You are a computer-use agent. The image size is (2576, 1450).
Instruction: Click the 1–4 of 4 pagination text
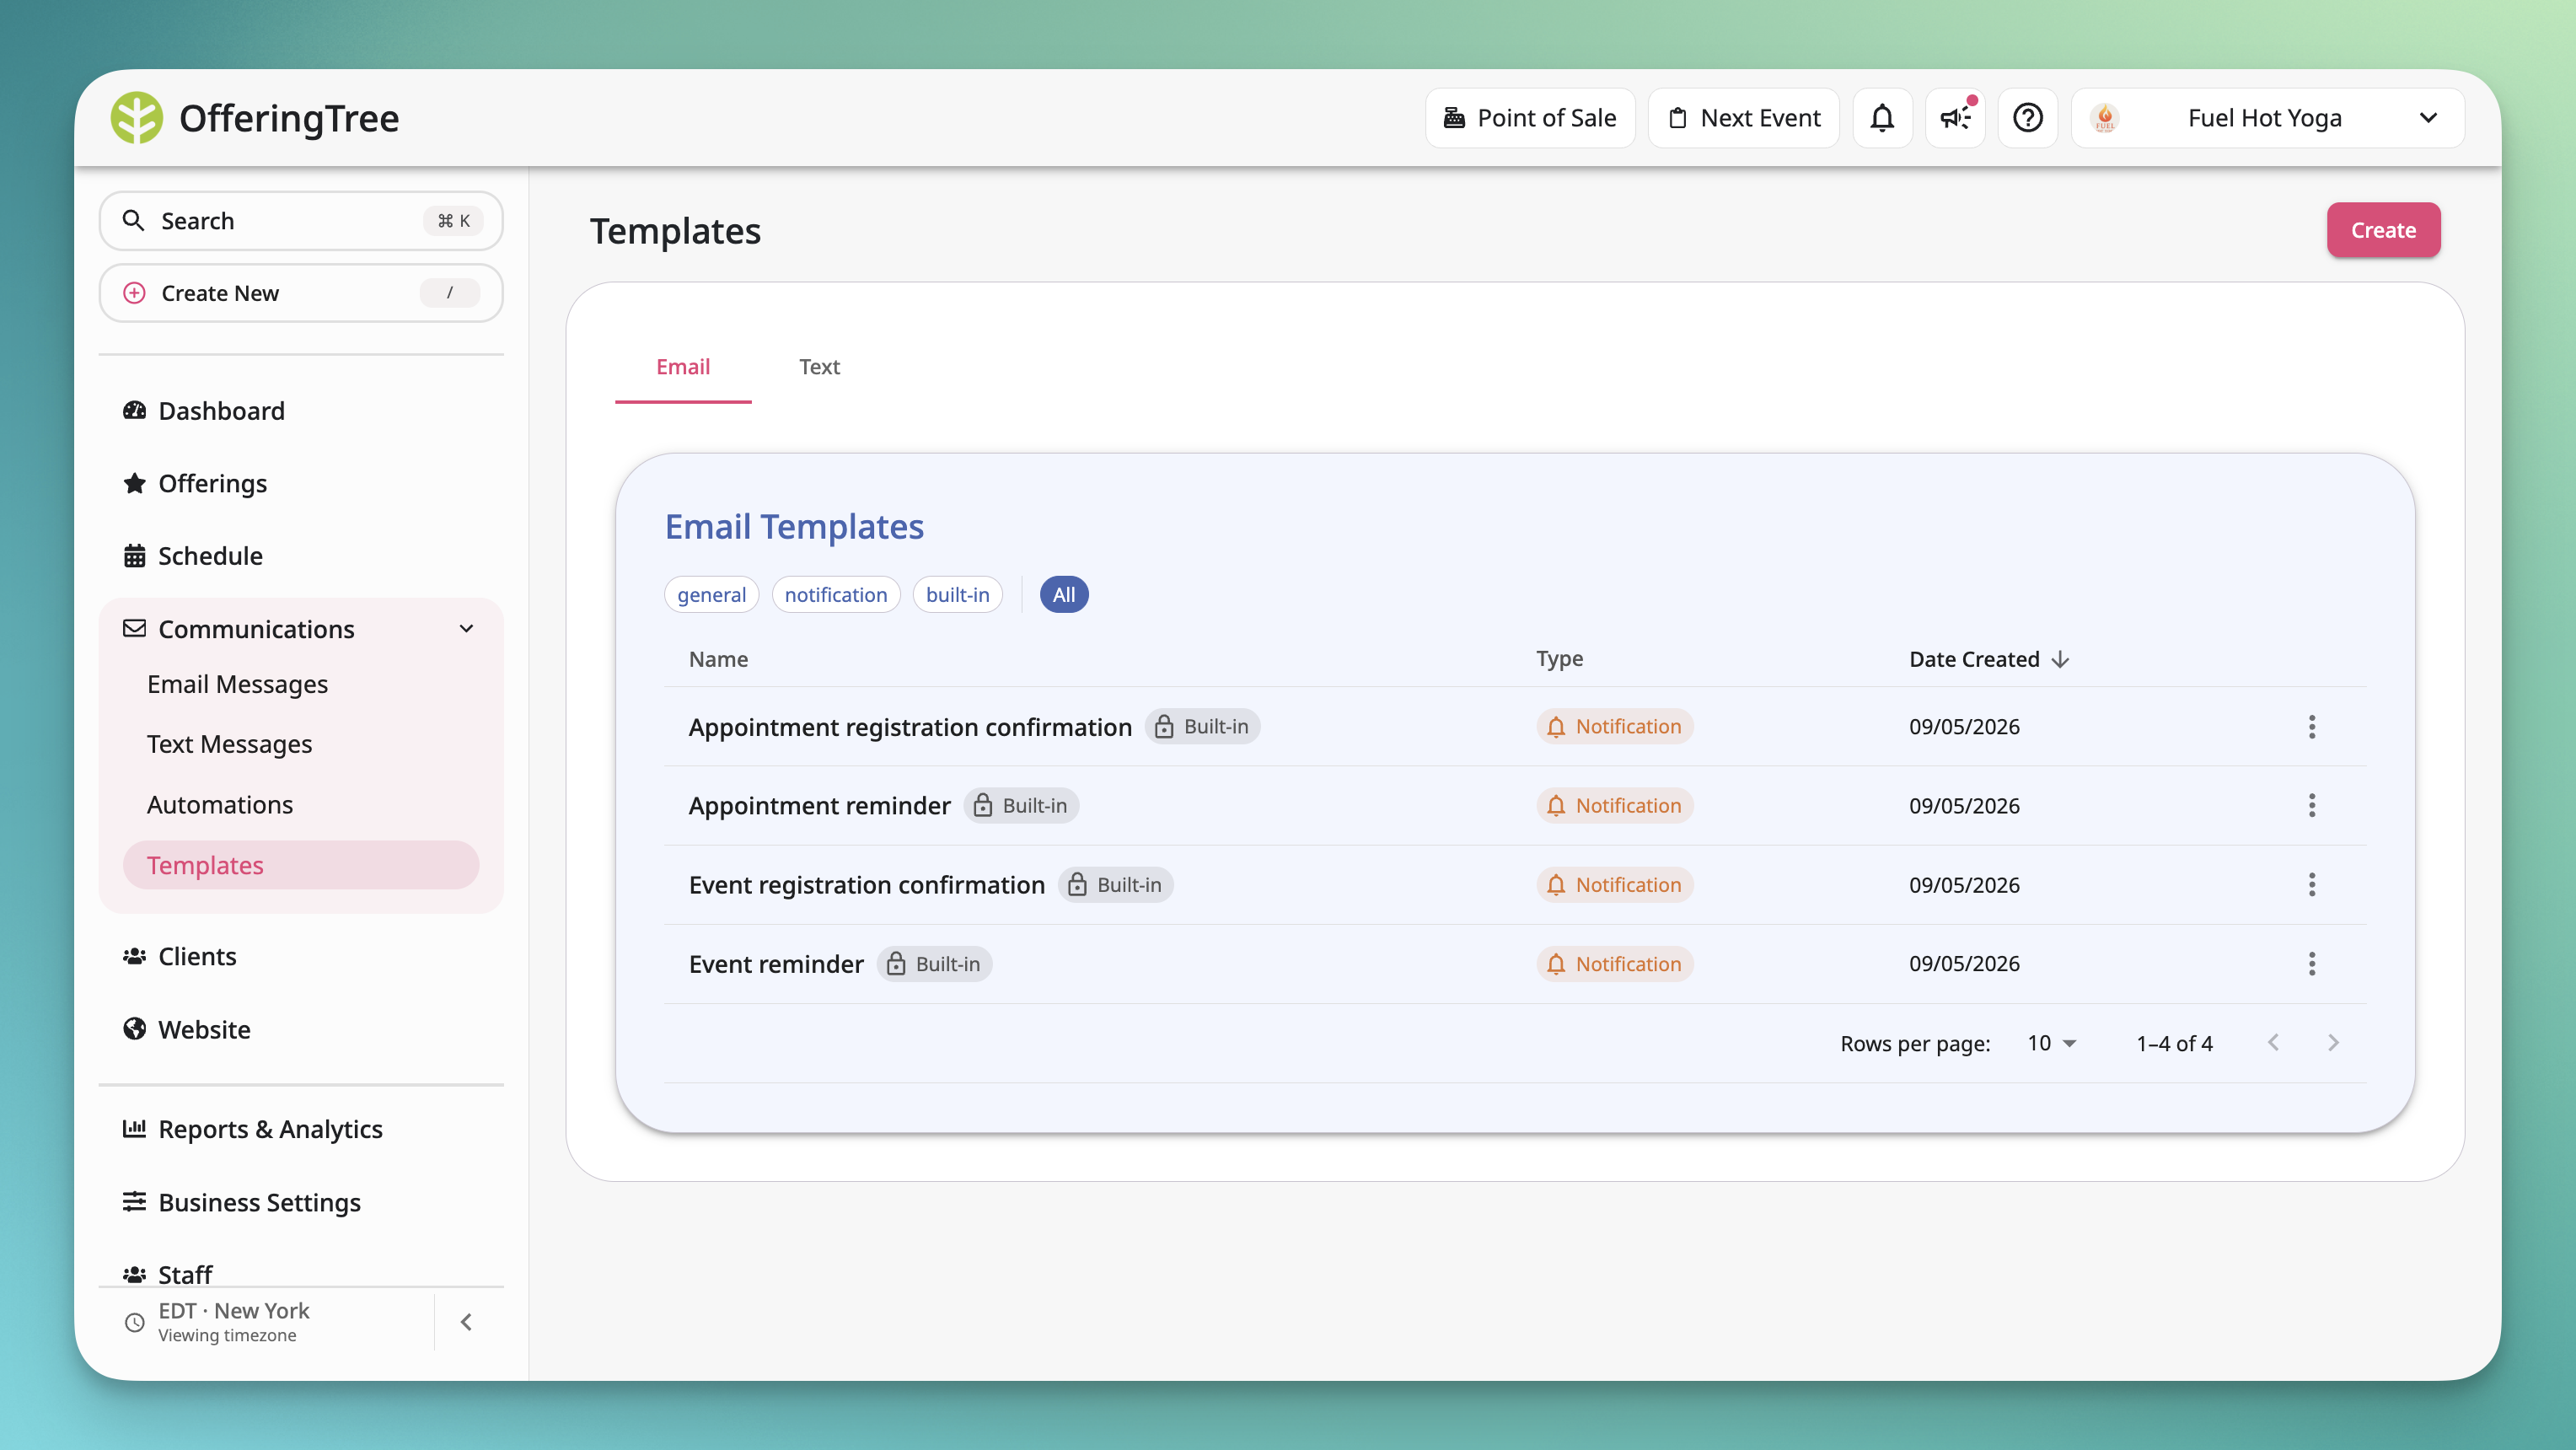[2174, 1043]
